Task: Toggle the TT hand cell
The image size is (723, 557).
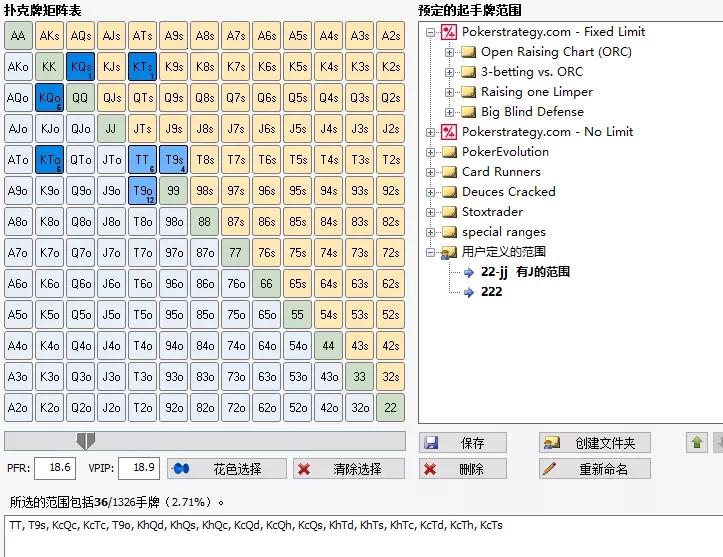Action: coord(142,160)
